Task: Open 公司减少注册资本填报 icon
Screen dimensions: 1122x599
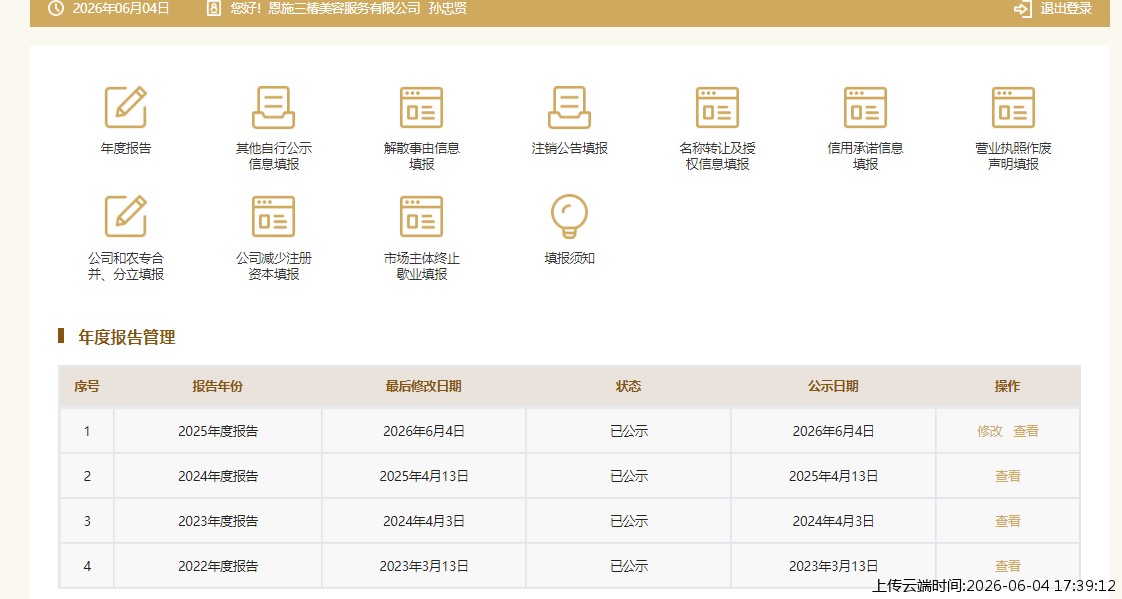Action: (273, 216)
